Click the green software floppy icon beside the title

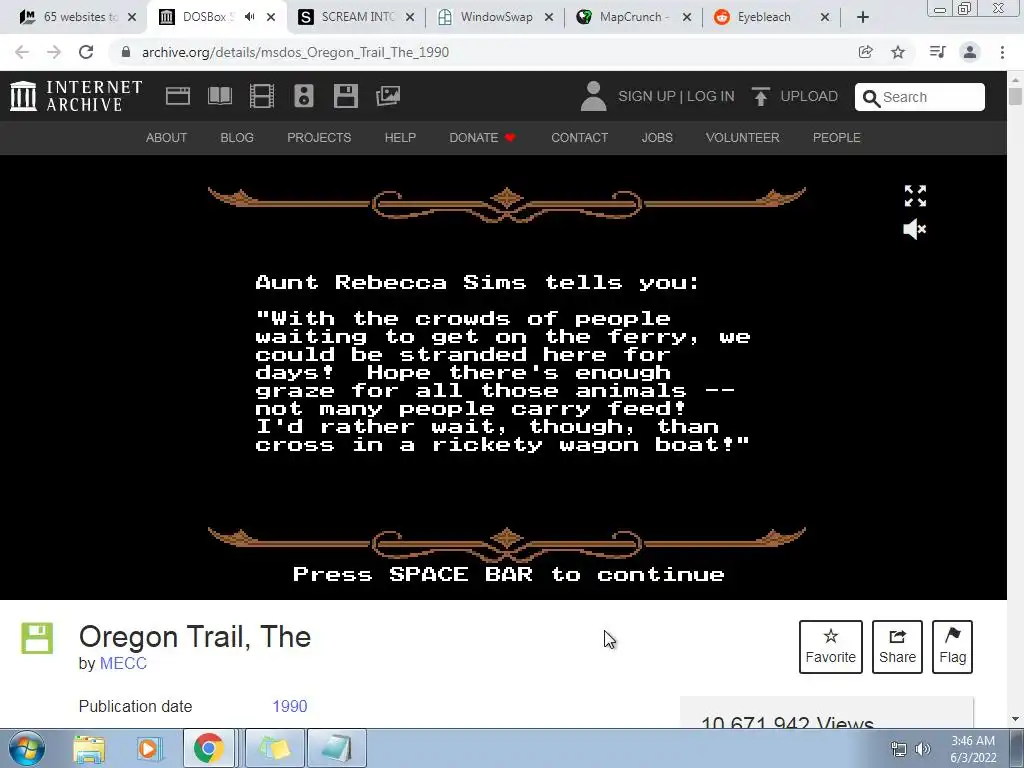tap(37, 638)
